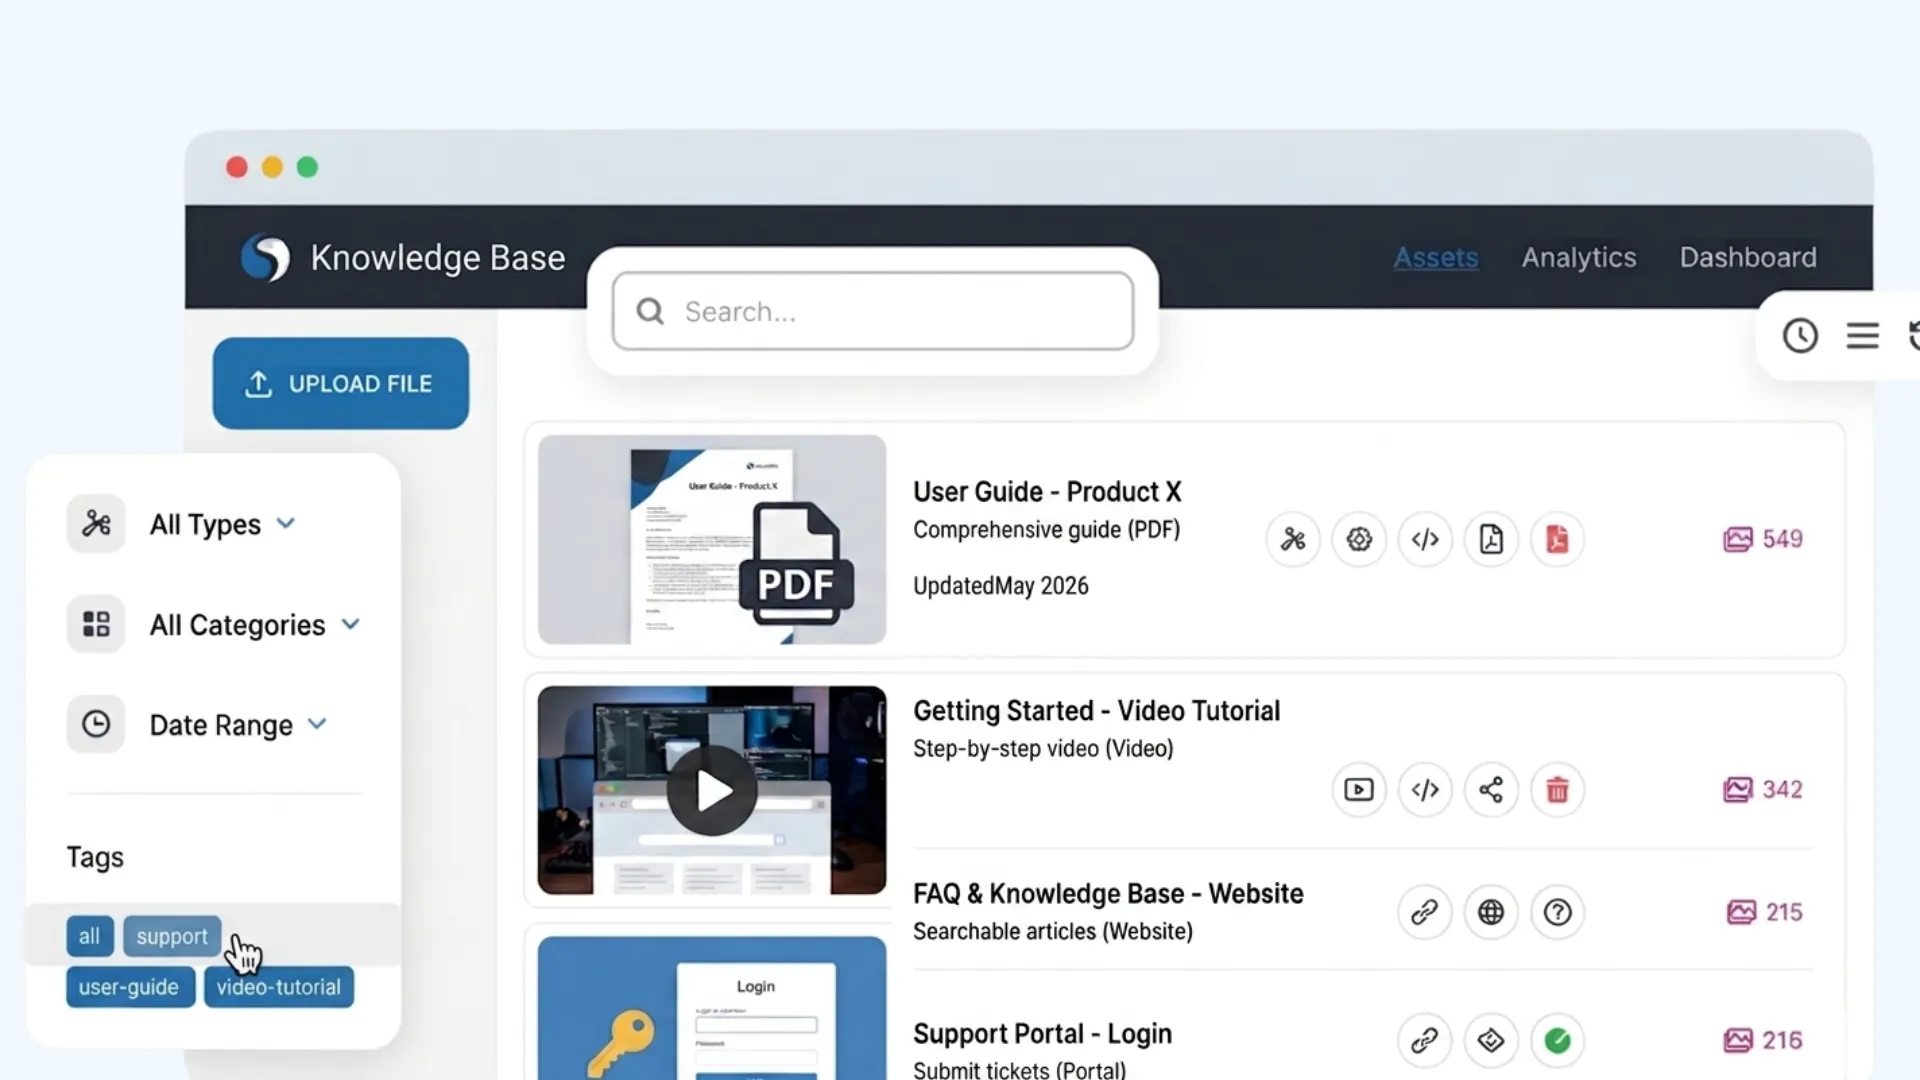This screenshot has height=1080, width=1920.
Task: Click 'Step-by-step video (Video)' description
Action: (x=1043, y=749)
